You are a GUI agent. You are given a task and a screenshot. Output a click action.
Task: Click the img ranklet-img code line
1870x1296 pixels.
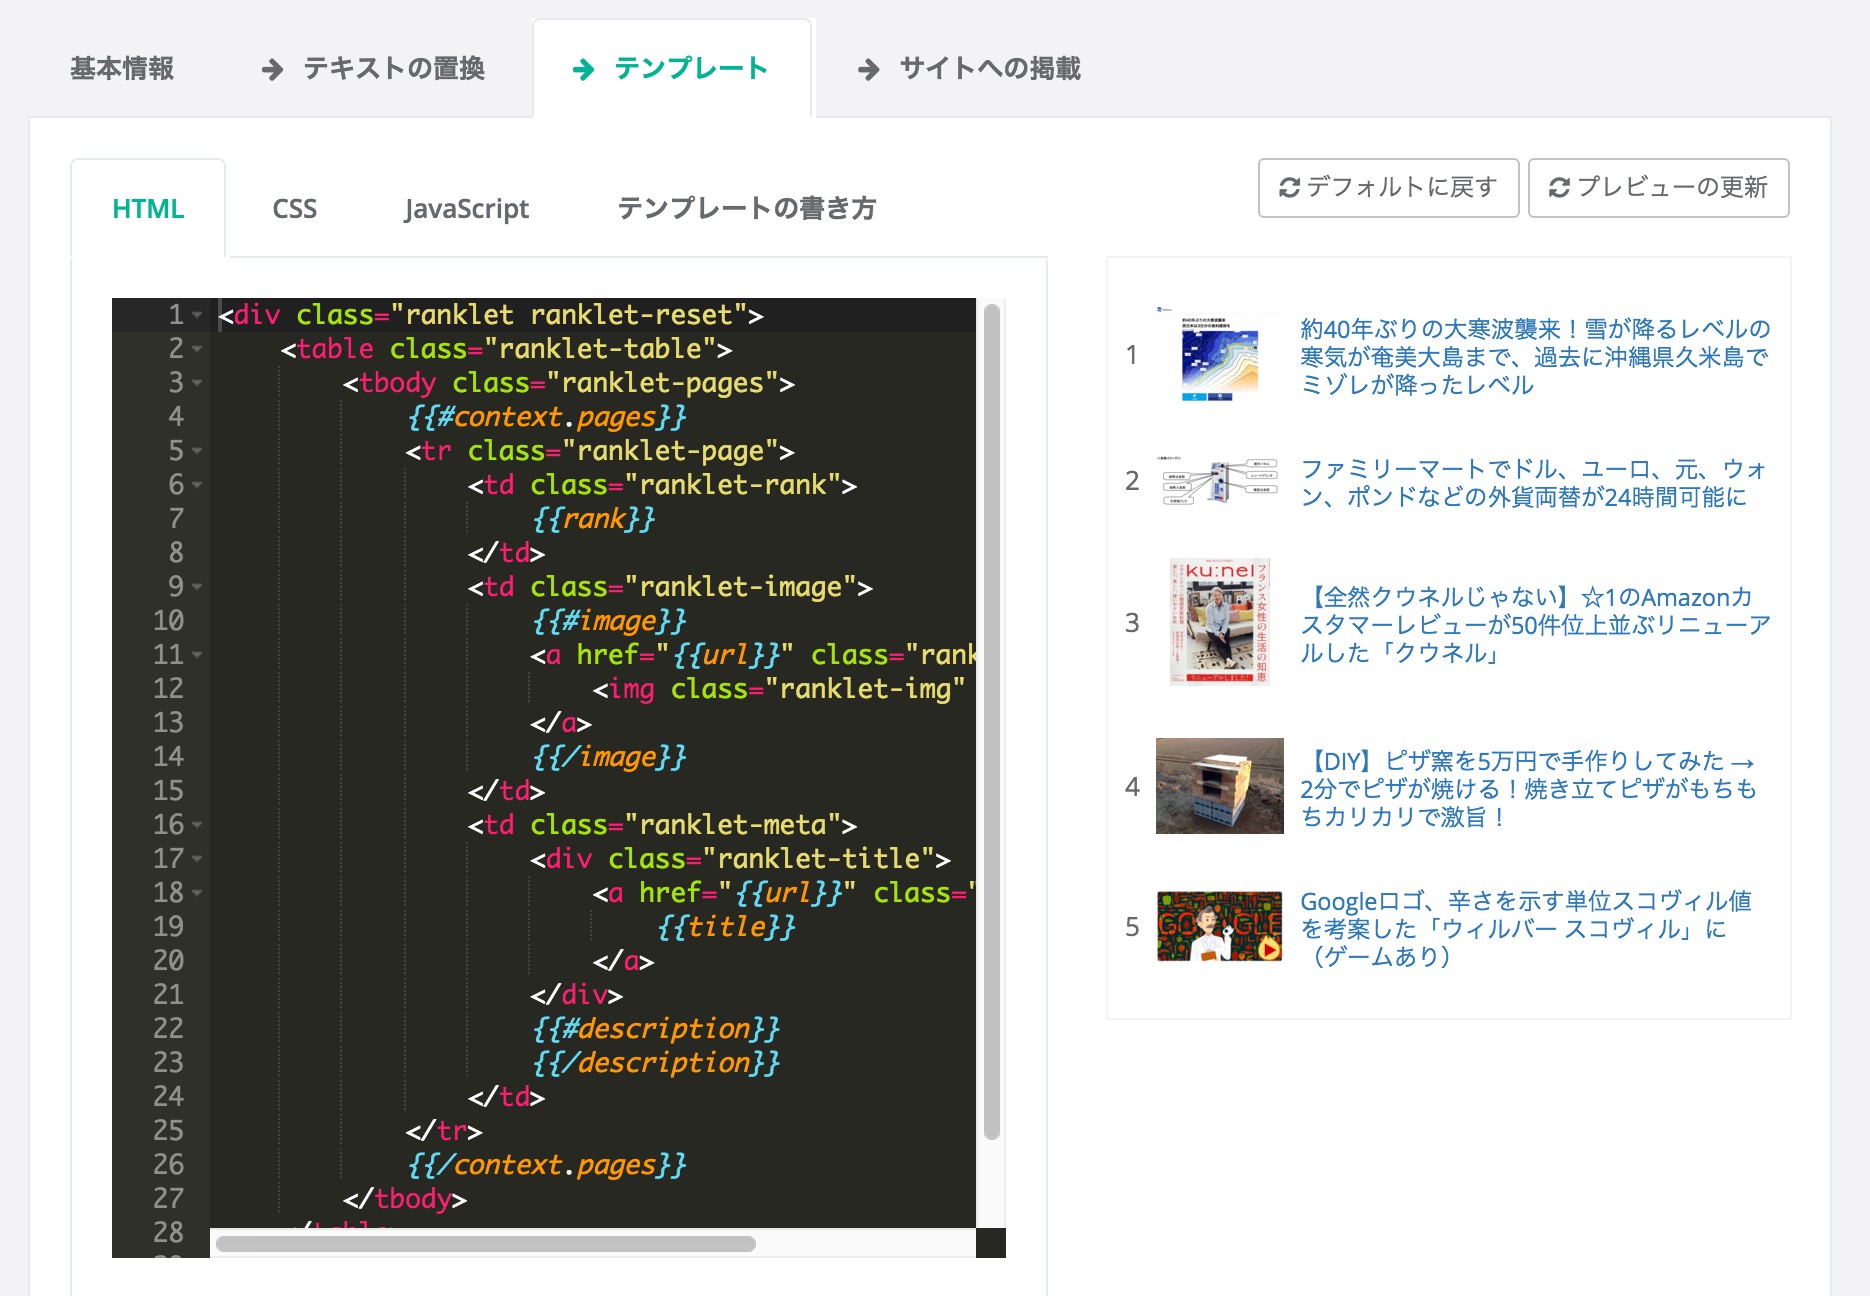[x=780, y=689]
